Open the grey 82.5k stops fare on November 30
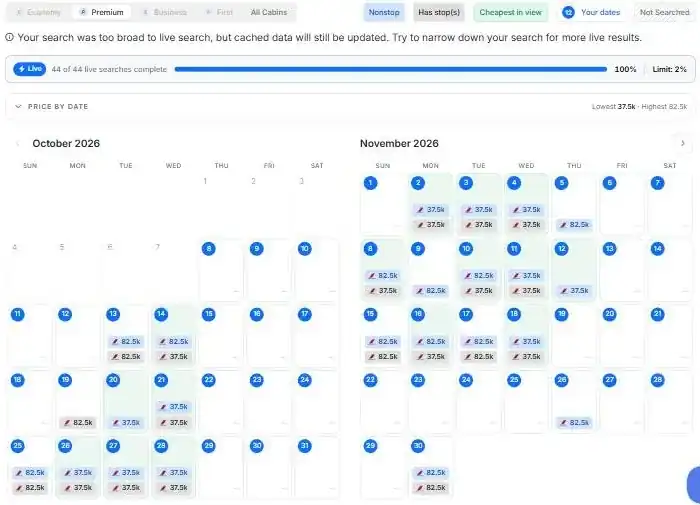Image resolution: width=700 pixels, height=505 pixels. point(431,488)
